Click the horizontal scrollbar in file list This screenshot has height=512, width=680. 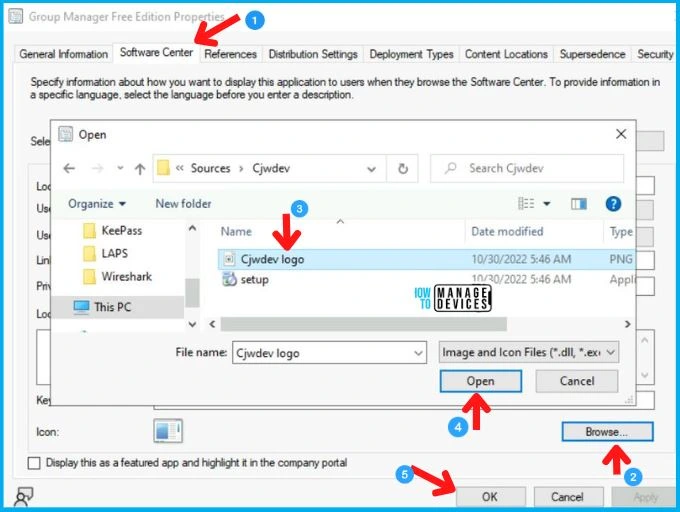(363, 324)
